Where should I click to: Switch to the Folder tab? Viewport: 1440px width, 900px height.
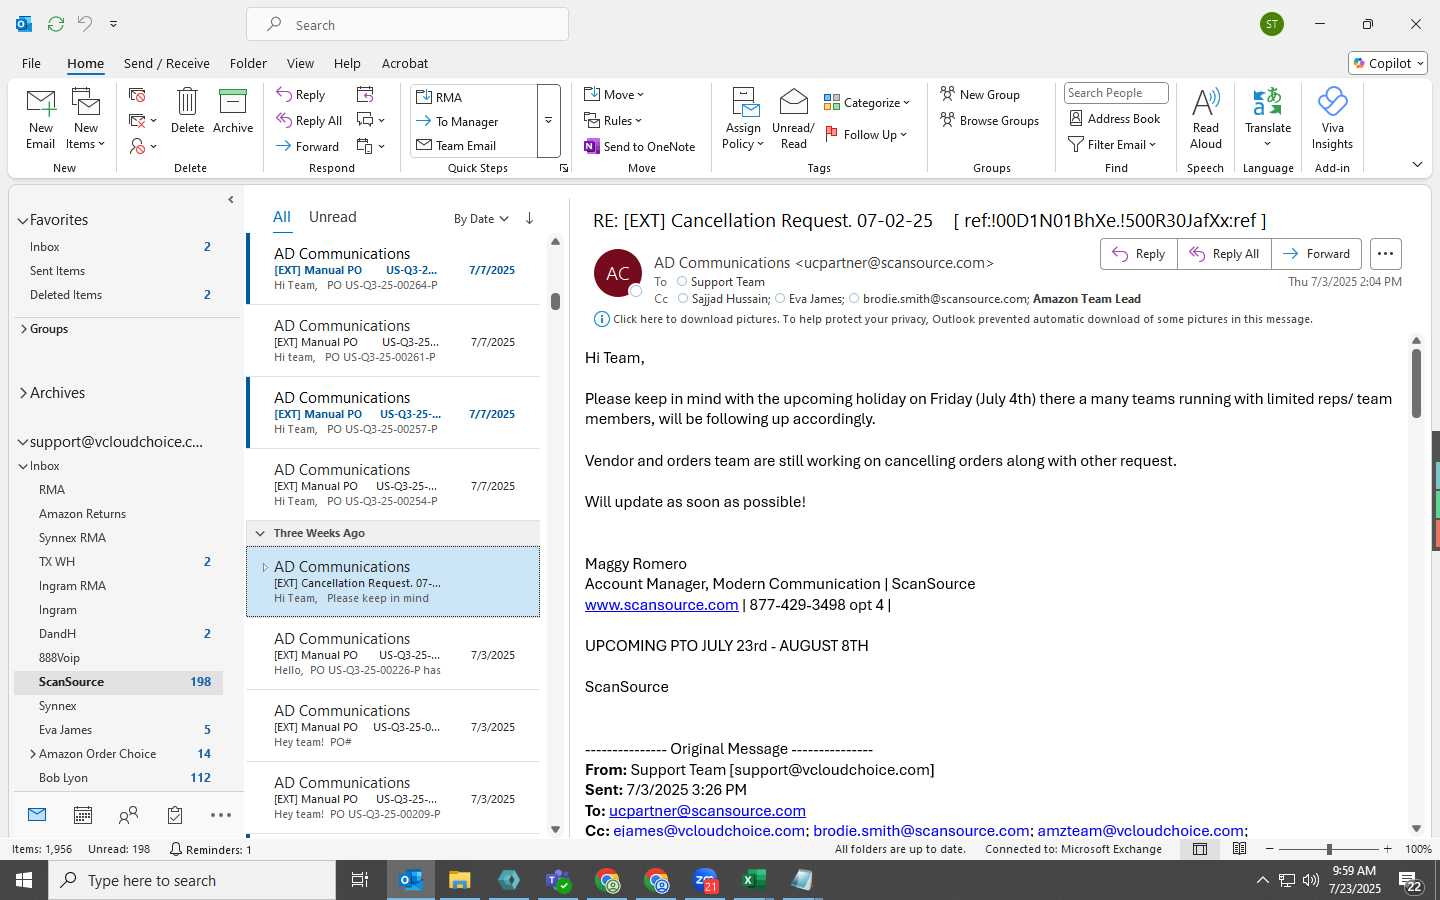pos(248,63)
